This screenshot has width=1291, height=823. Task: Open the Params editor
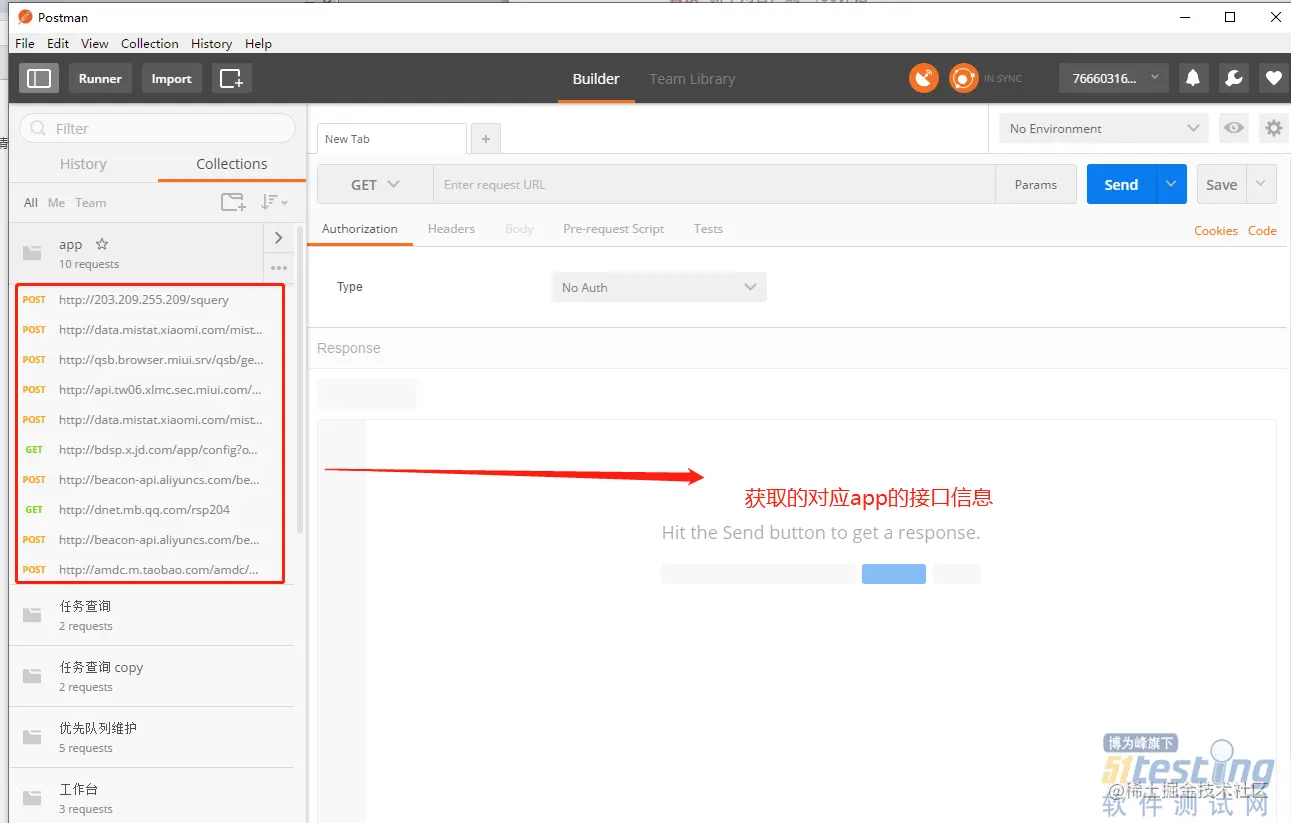coord(1036,184)
